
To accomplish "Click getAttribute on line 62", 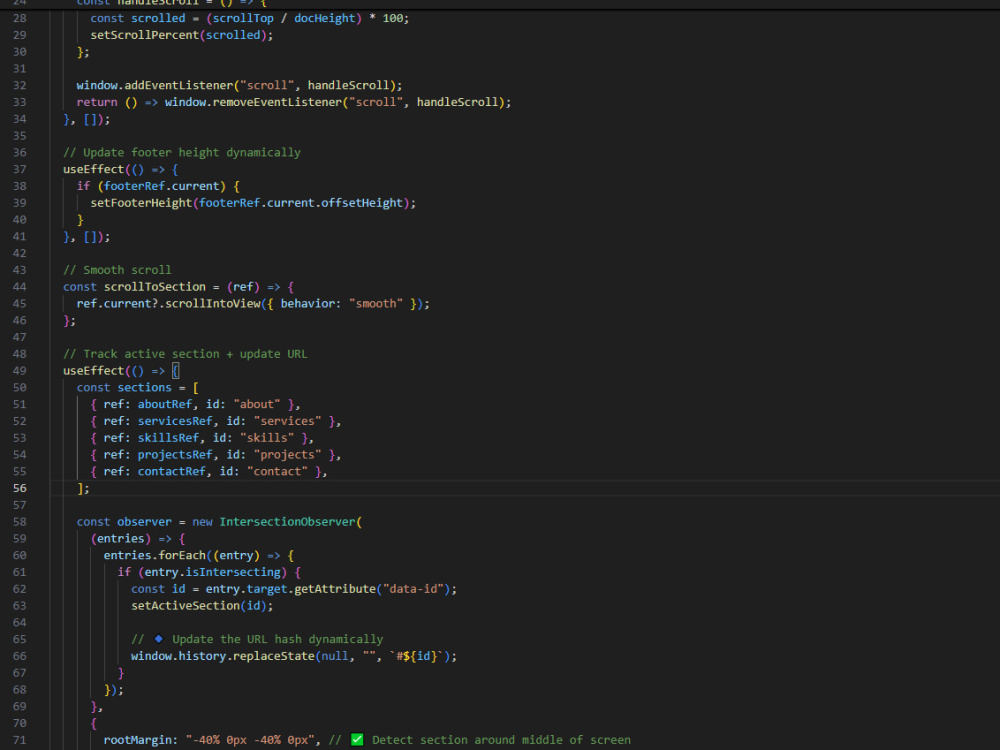I will pyautogui.click(x=335, y=589).
